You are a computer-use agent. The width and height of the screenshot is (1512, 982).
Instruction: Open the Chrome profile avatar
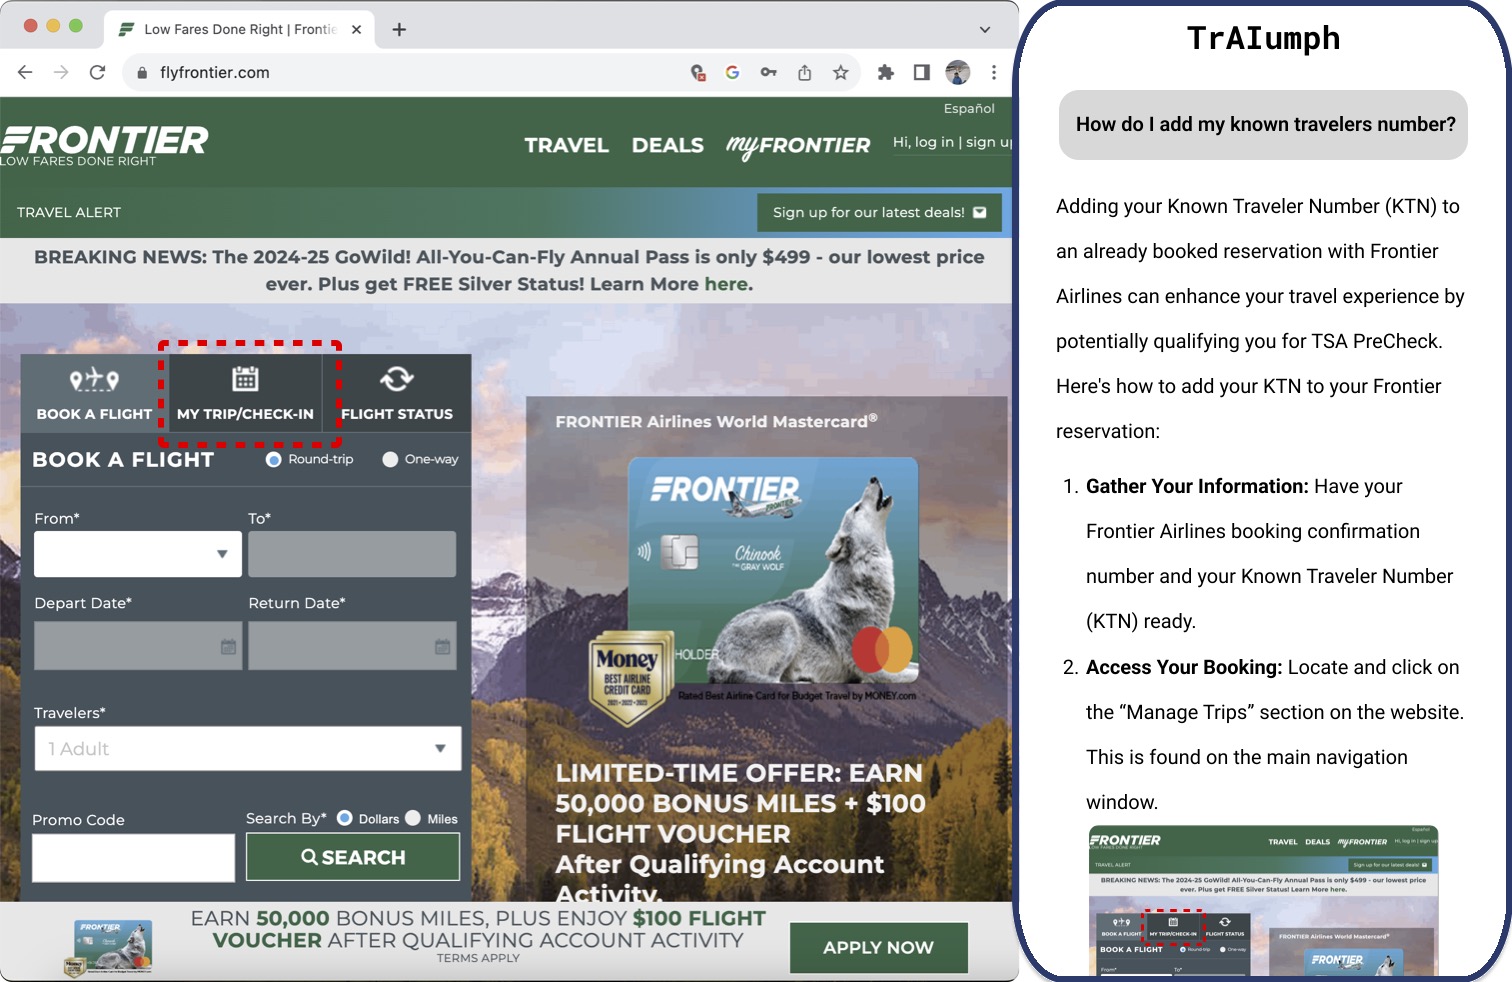tap(957, 72)
